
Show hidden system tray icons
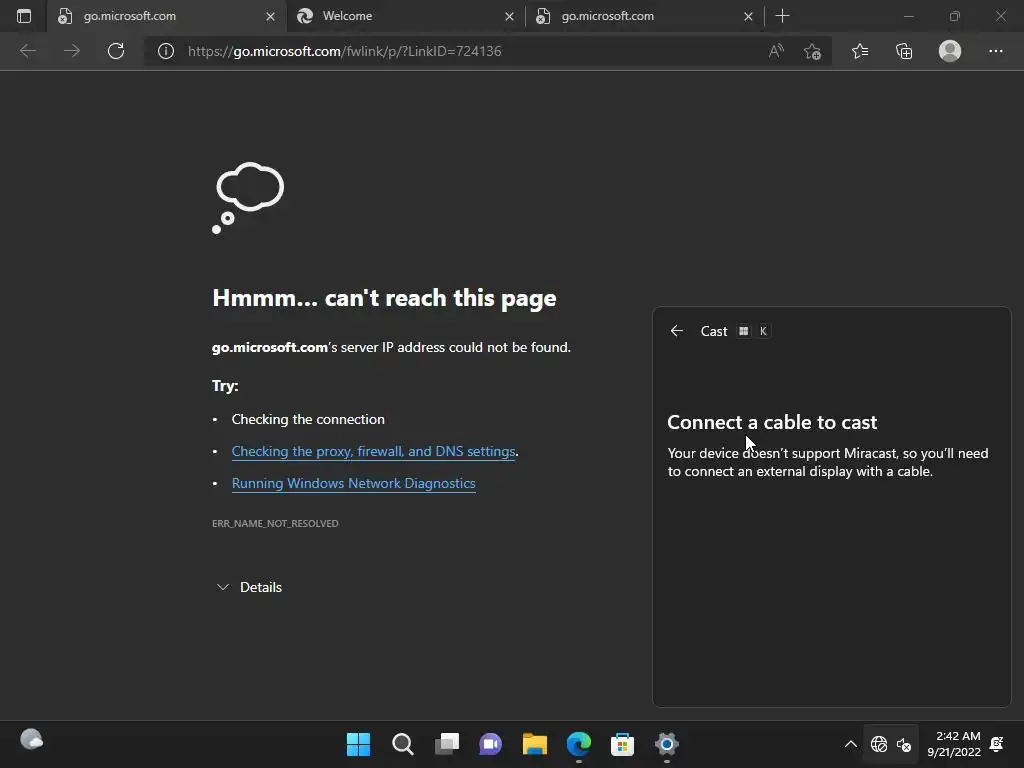pyautogui.click(x=850, y=744)
